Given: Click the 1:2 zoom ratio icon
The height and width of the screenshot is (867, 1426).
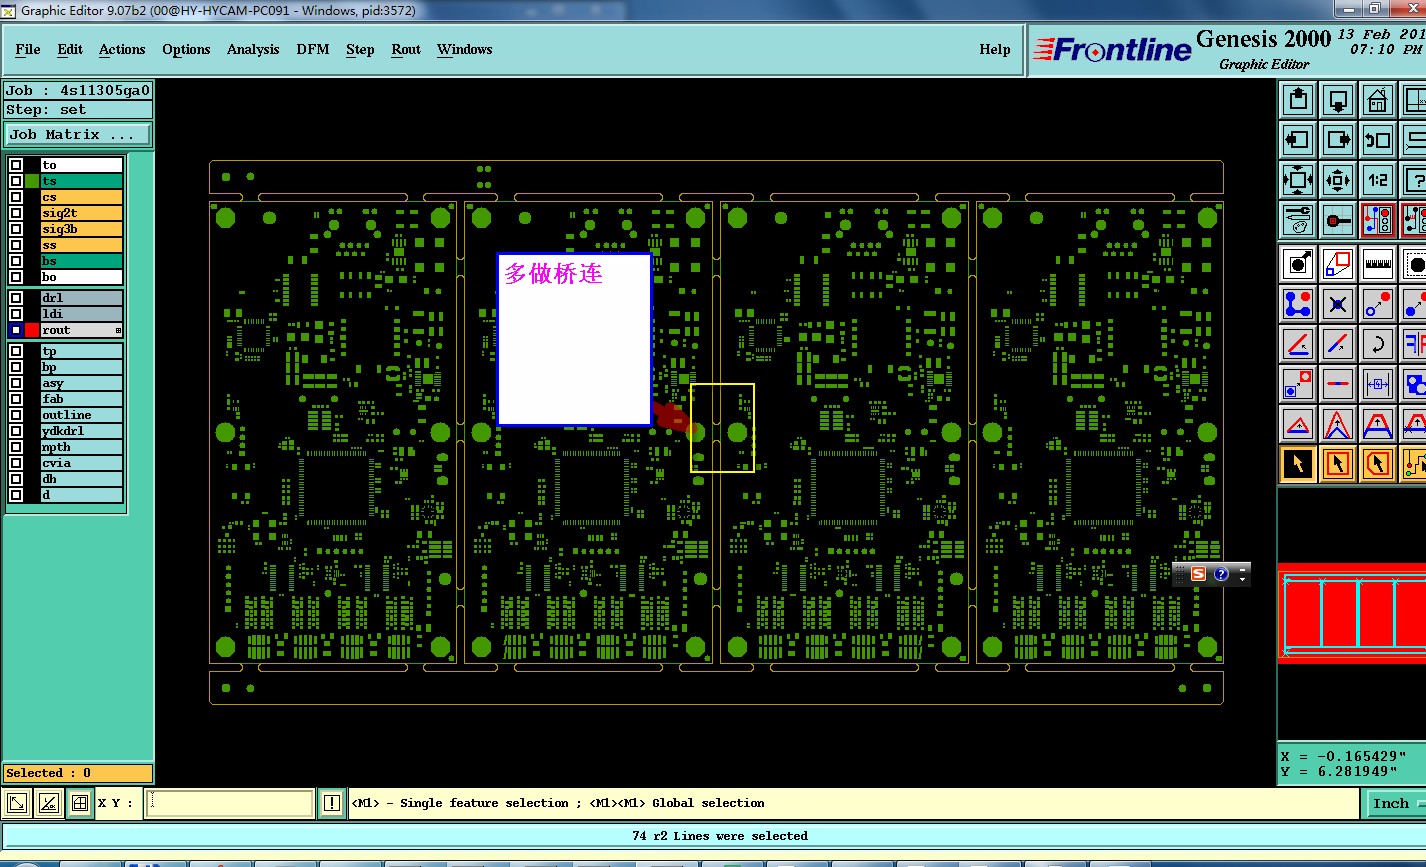Looking at the screenshot, I should click(x=1378, y=180).
